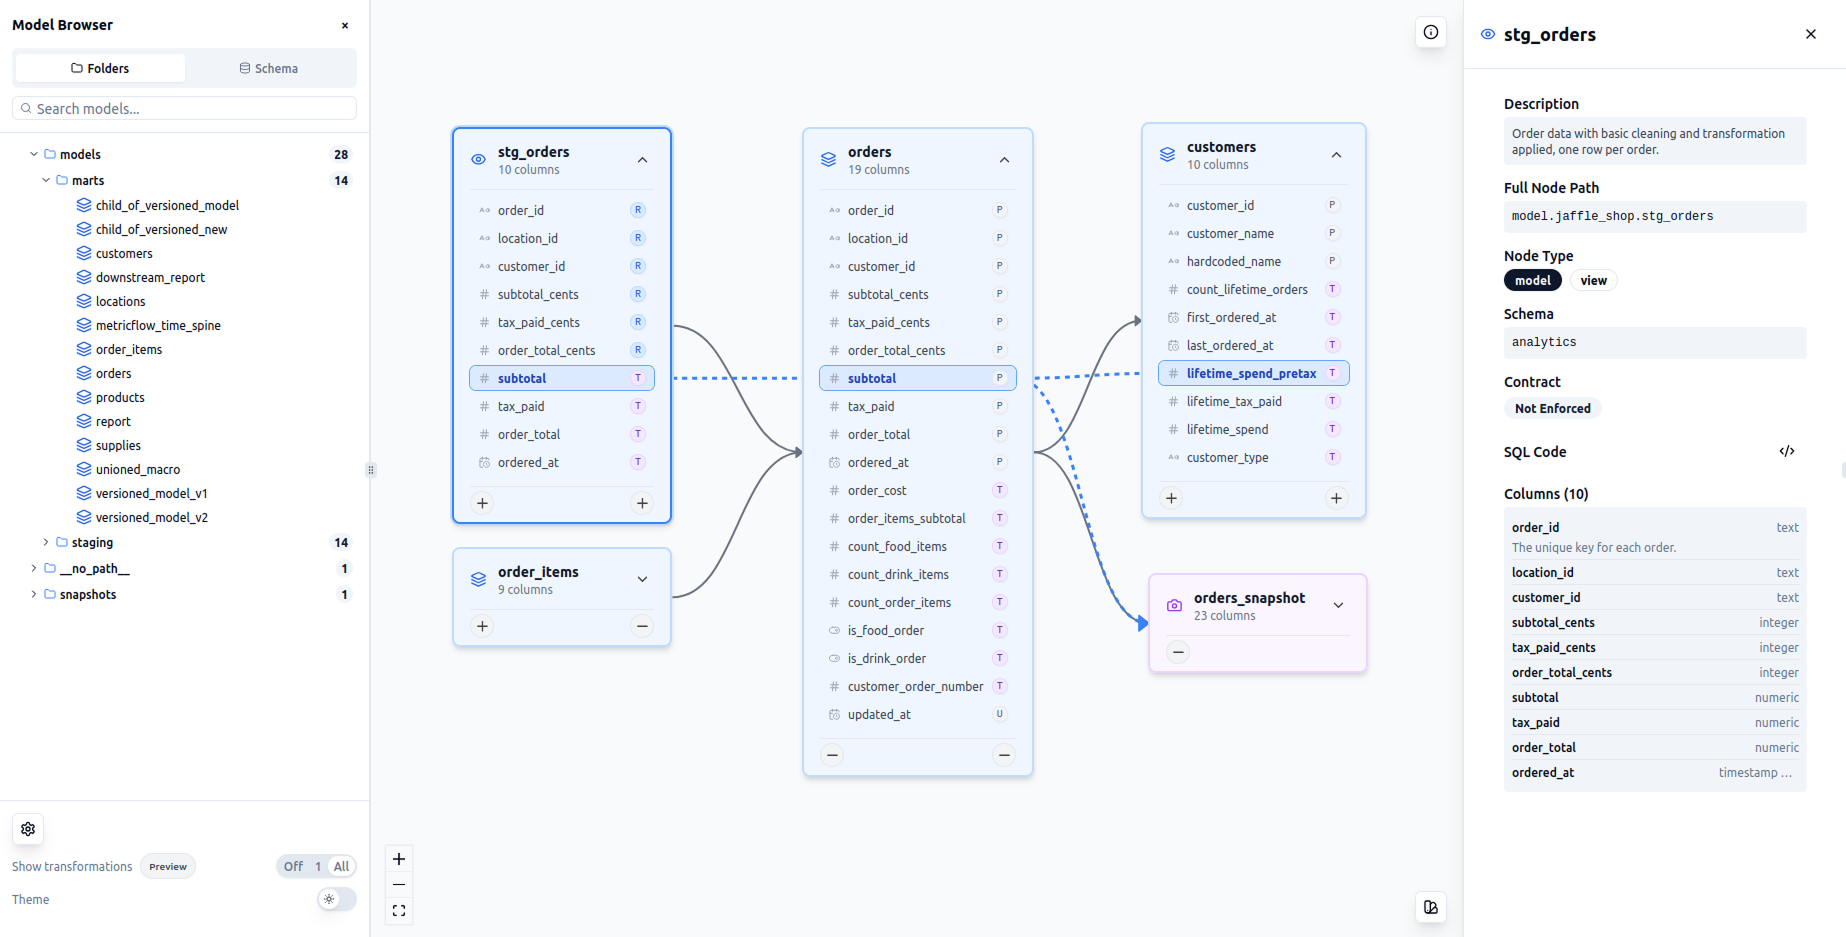Click the Preview badge button
The width and height of the screenshot is (1846, 937).
point(168,867)
